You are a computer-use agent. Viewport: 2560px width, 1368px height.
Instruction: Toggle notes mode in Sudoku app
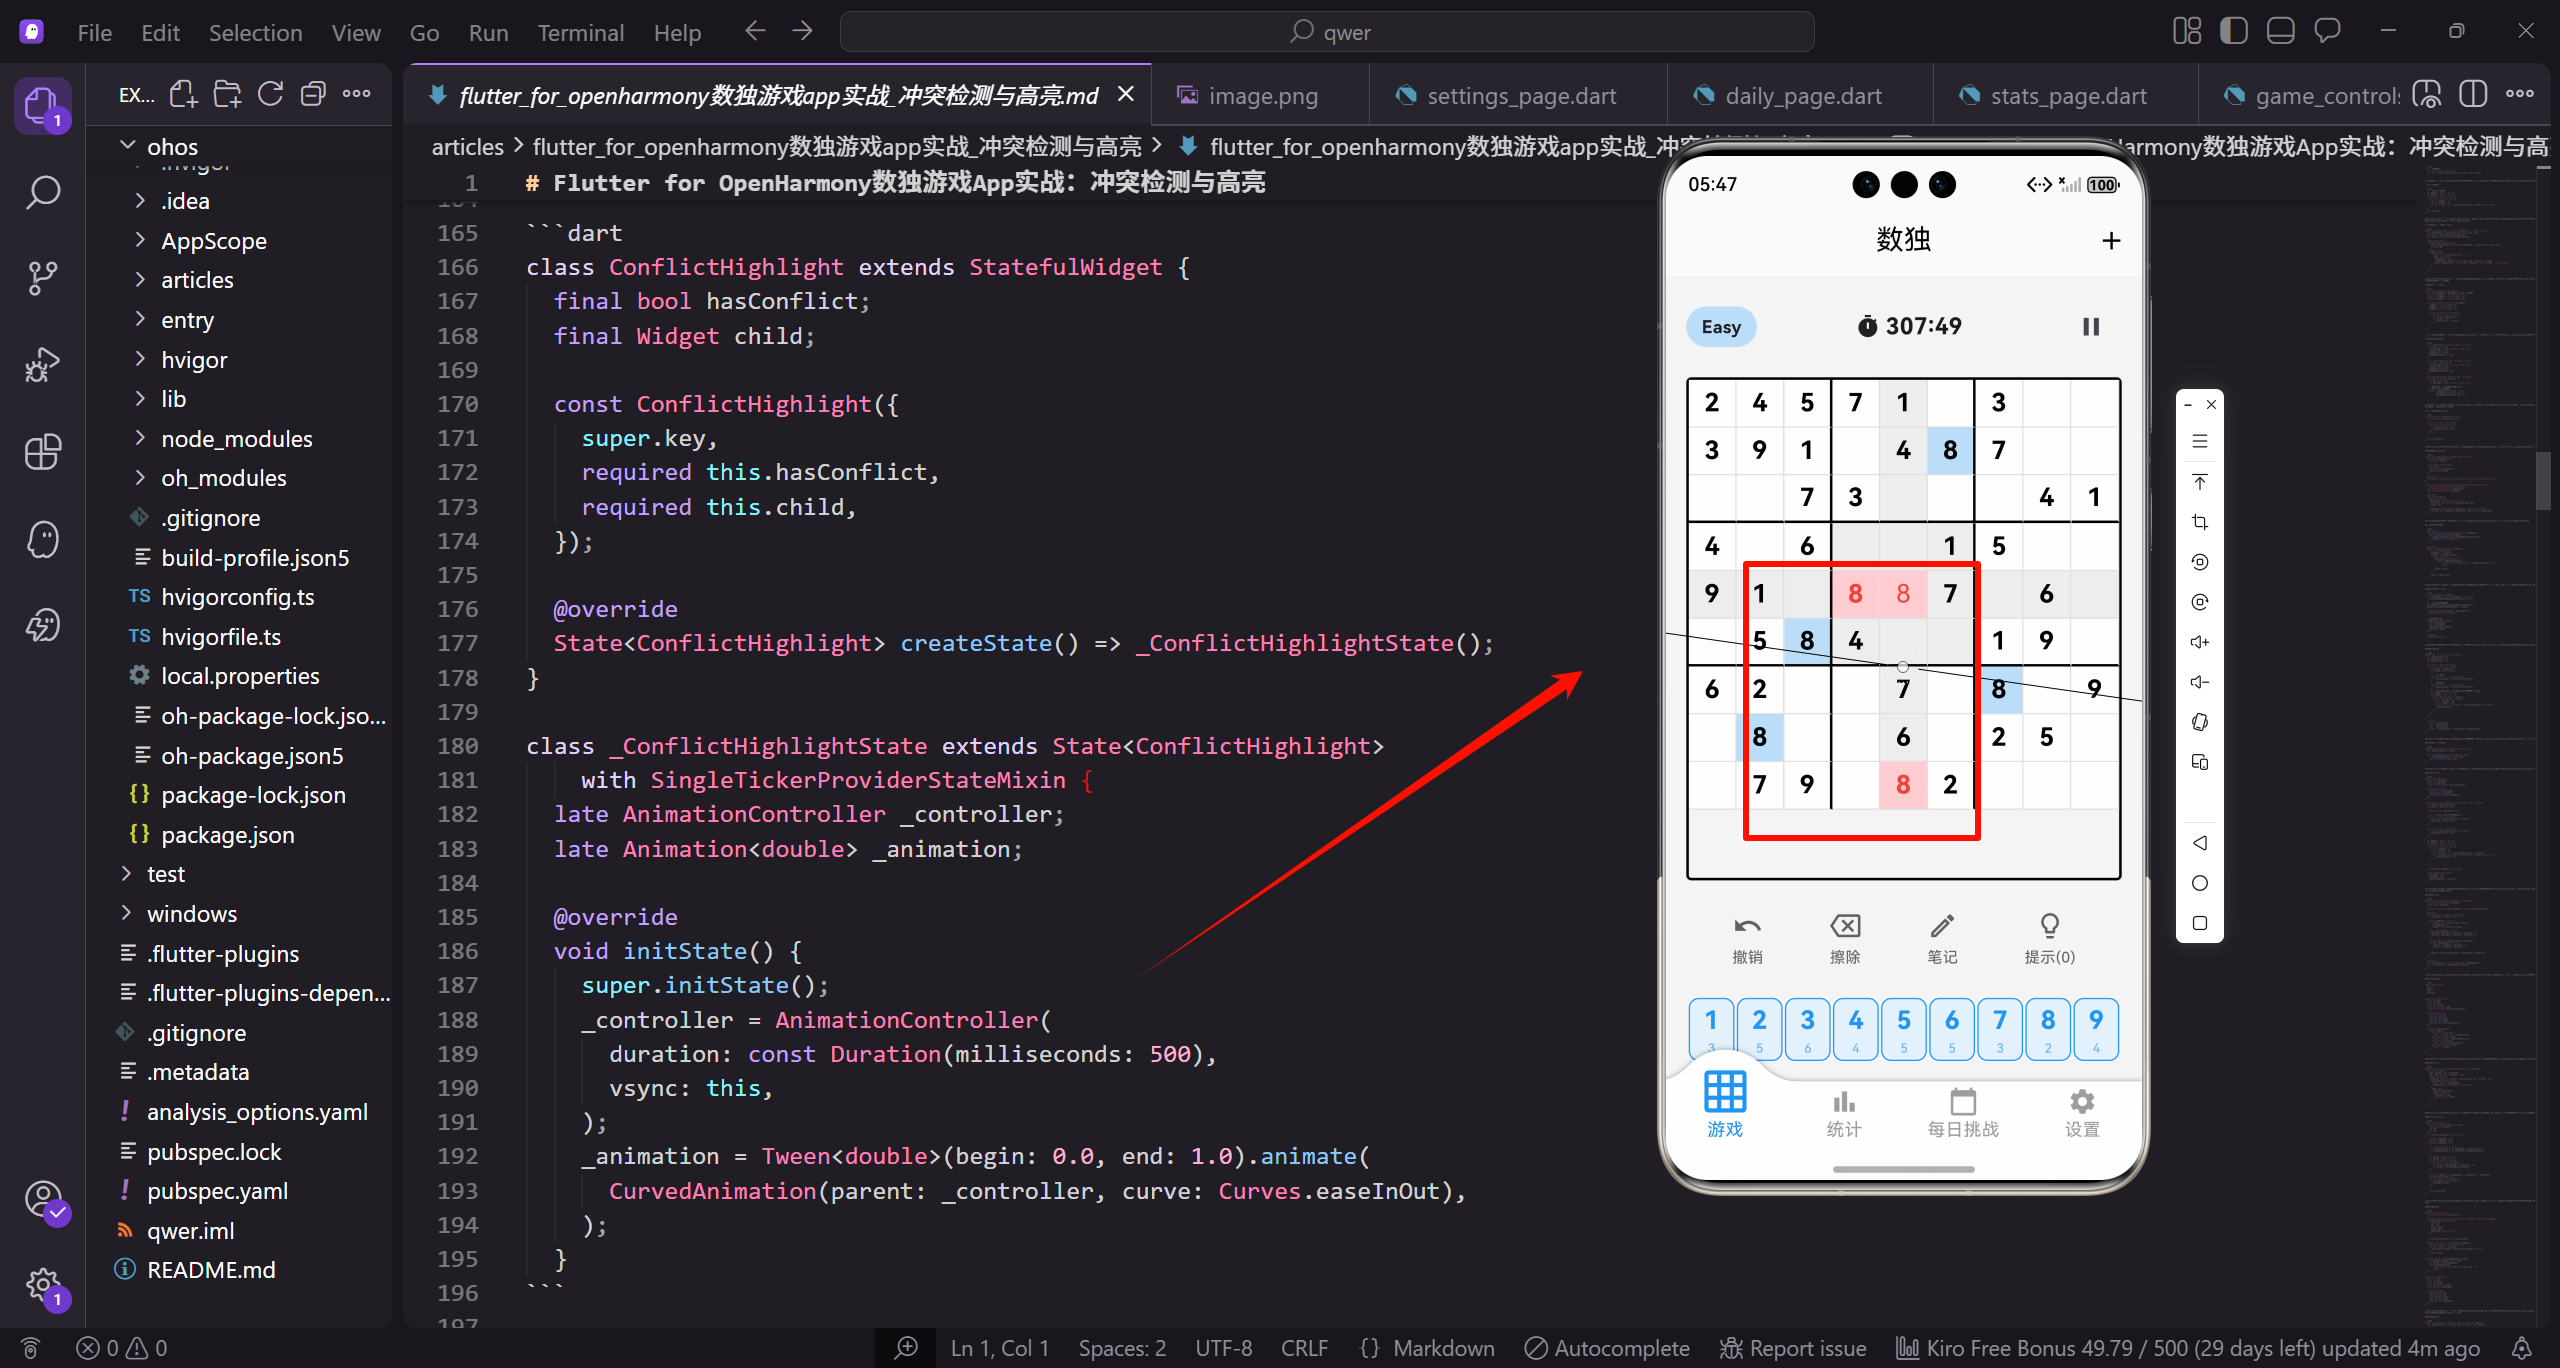click(x=1942, y=939)
